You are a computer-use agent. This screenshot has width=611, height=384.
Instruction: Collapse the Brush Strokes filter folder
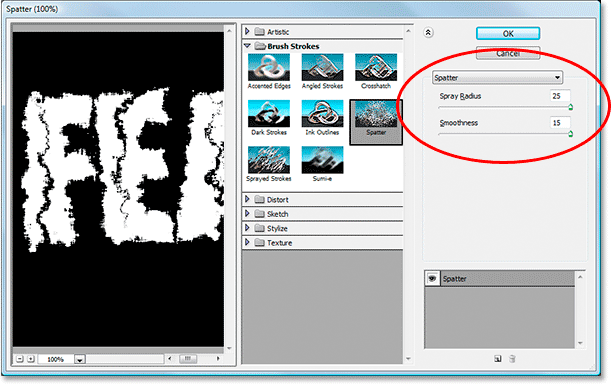[x=247, y=46]
